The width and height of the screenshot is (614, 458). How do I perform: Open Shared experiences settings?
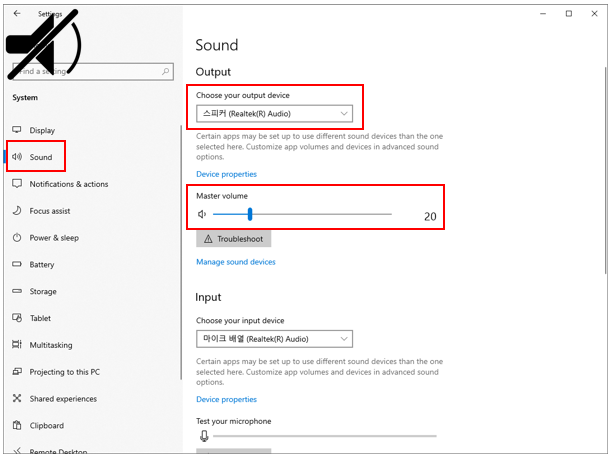tap(63, 399)
